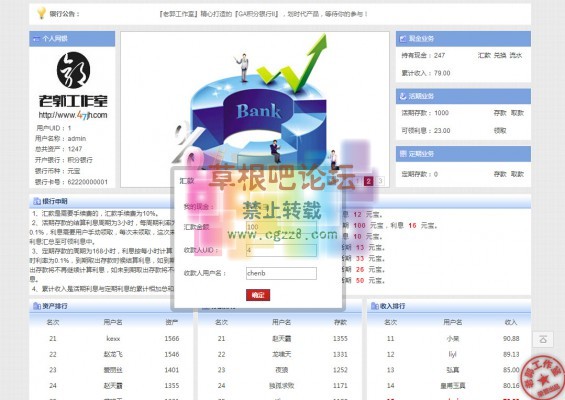
Task: Click the 活期业务 panel header icon
Action: coord(403,96)
